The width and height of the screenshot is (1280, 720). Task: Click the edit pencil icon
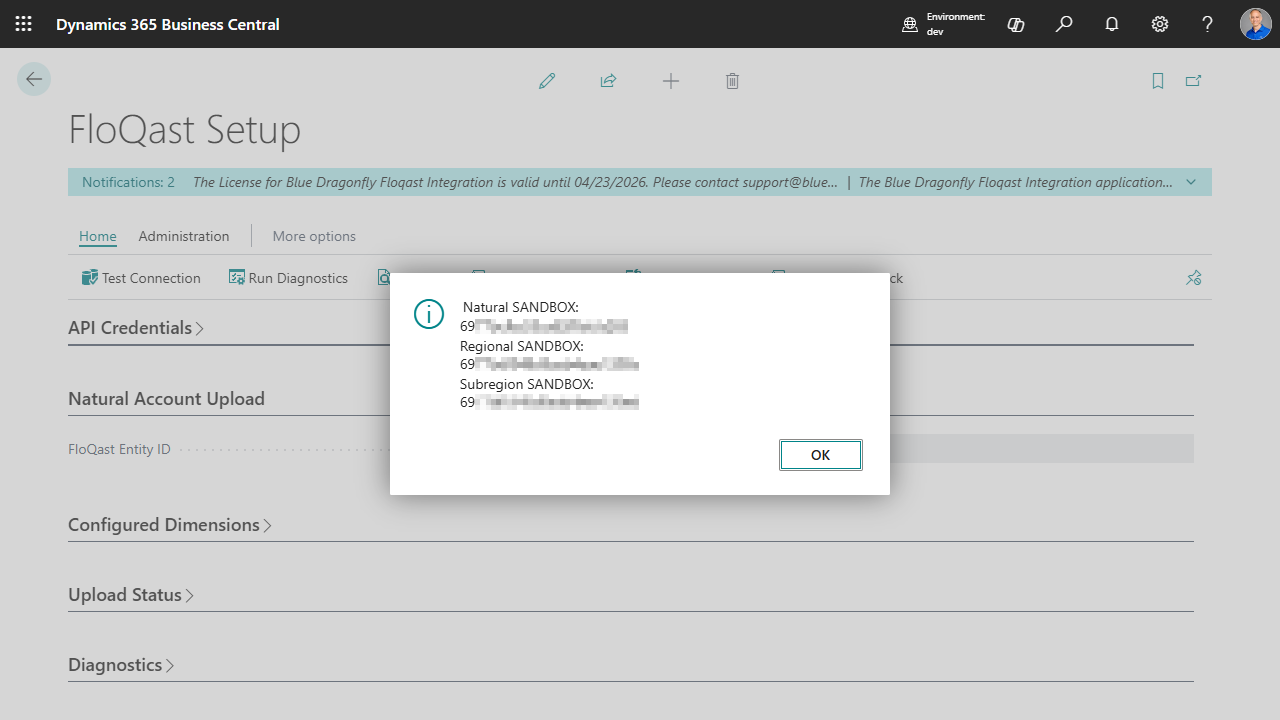tap(547, 81)
